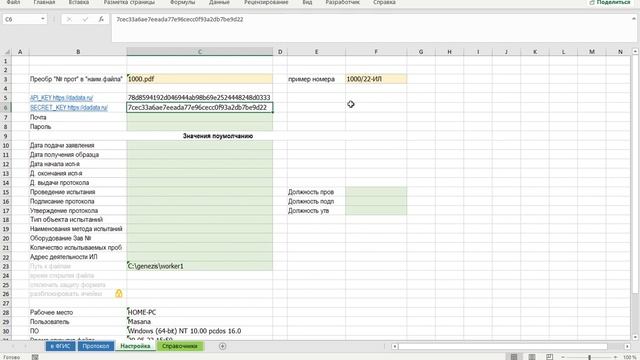Open the Insert Function fx dialog
The height and width of the screenshot is (360, 640).
101,19
